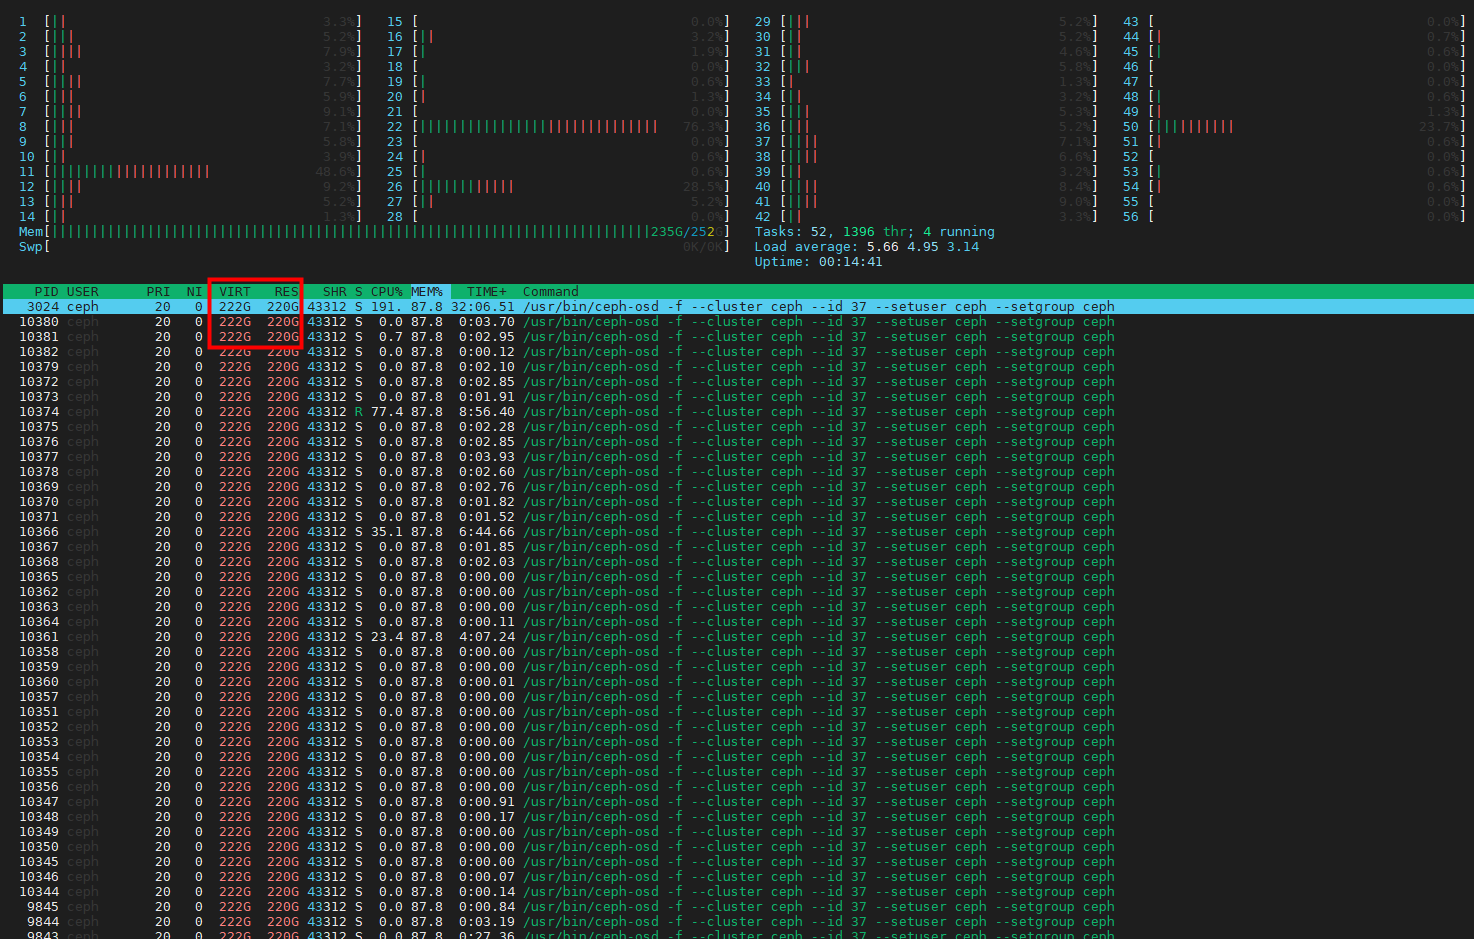Screen dimensions: 1474x939
Task: Select process row with PID 10369
Action: tap(737, 487)
